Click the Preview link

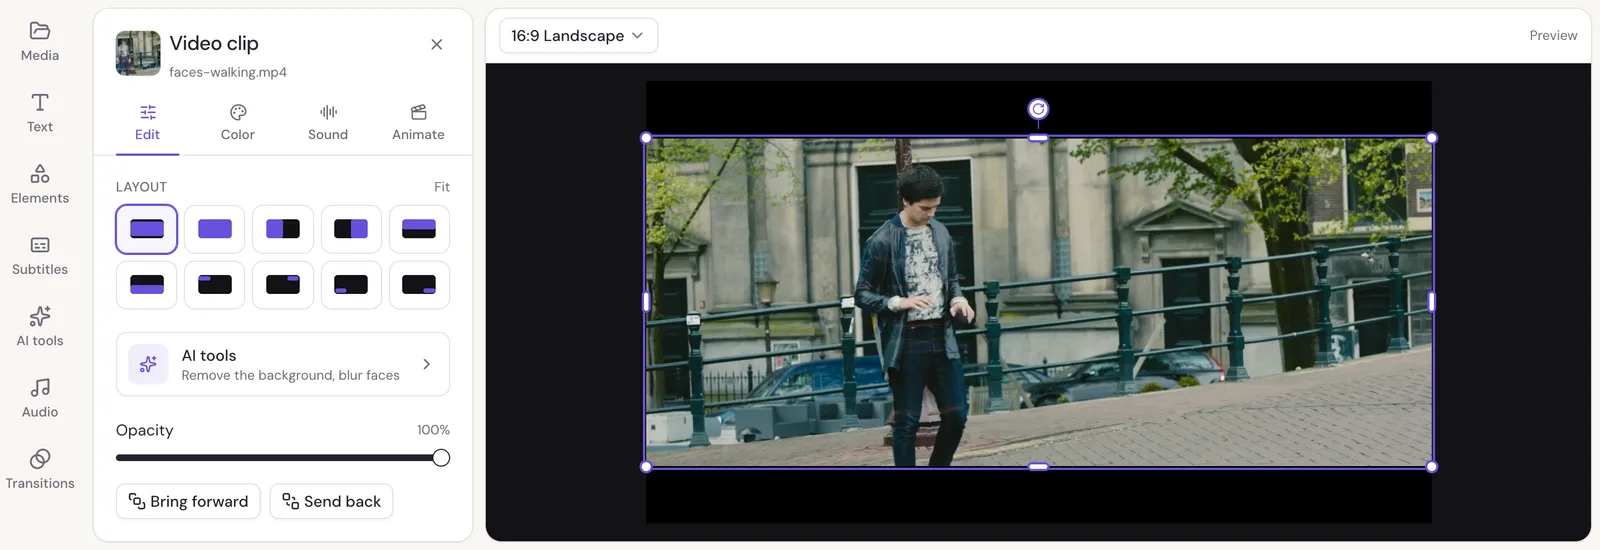click(1553, 36)
